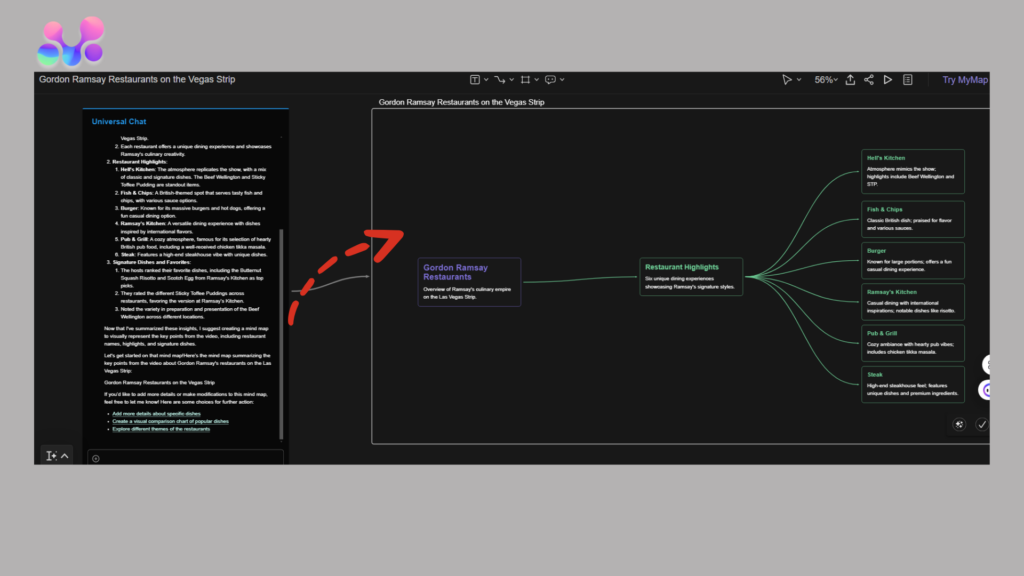Click the purple ring assistant button
Screen dimensions: 1024x576
(985, 390)
